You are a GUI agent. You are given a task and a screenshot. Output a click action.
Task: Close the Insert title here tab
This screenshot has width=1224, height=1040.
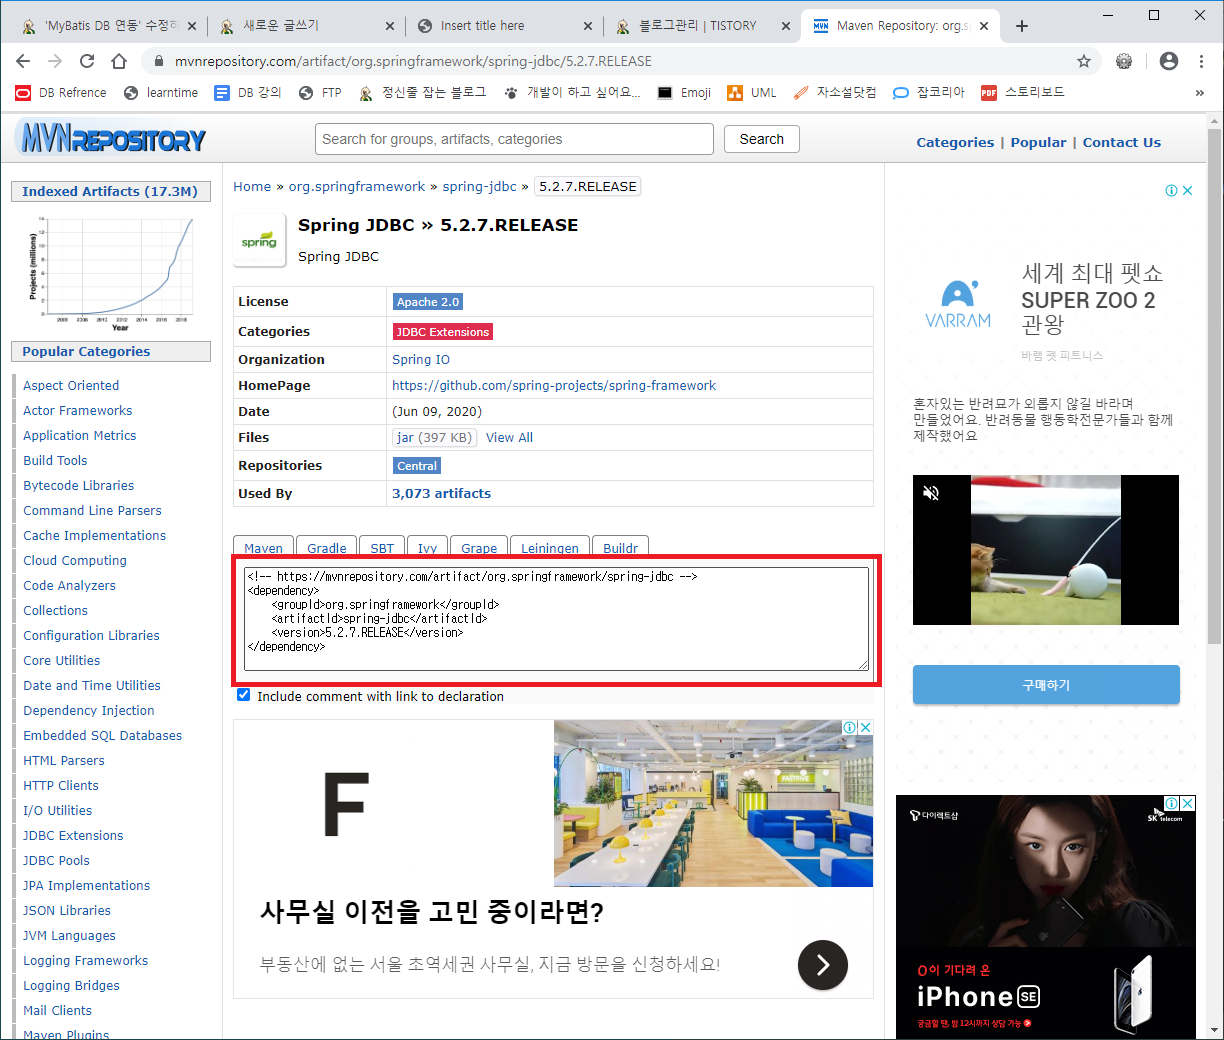click(x=588, y=26)
